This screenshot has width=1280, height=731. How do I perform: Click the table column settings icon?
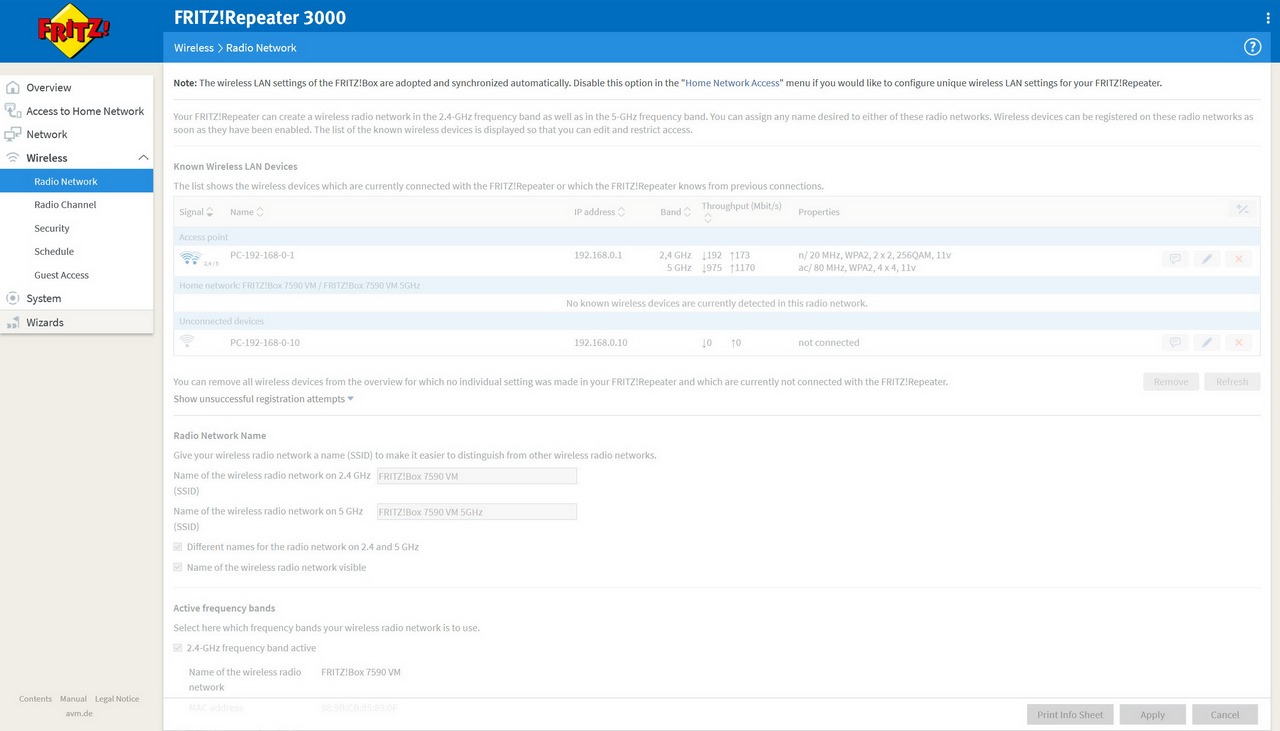coord(1241,209)
